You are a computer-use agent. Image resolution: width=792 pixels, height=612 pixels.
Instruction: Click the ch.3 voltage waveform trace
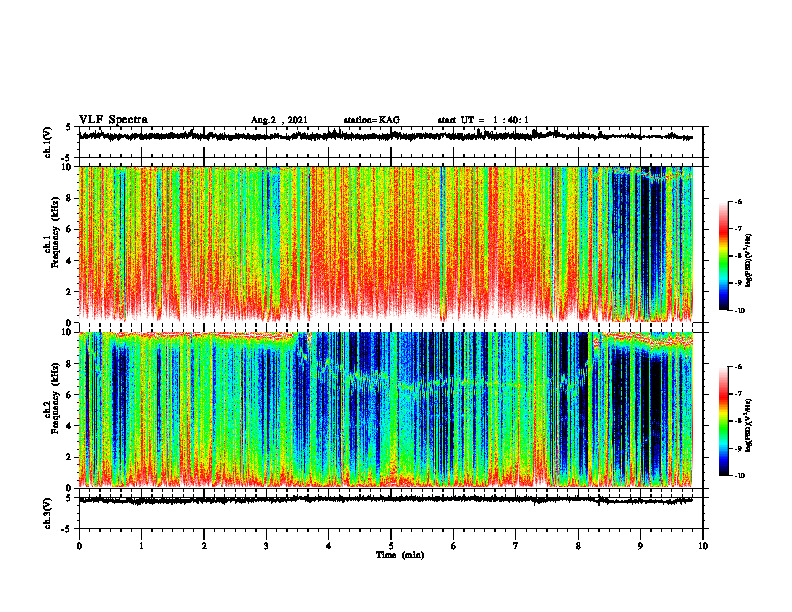tap(386, 500)
